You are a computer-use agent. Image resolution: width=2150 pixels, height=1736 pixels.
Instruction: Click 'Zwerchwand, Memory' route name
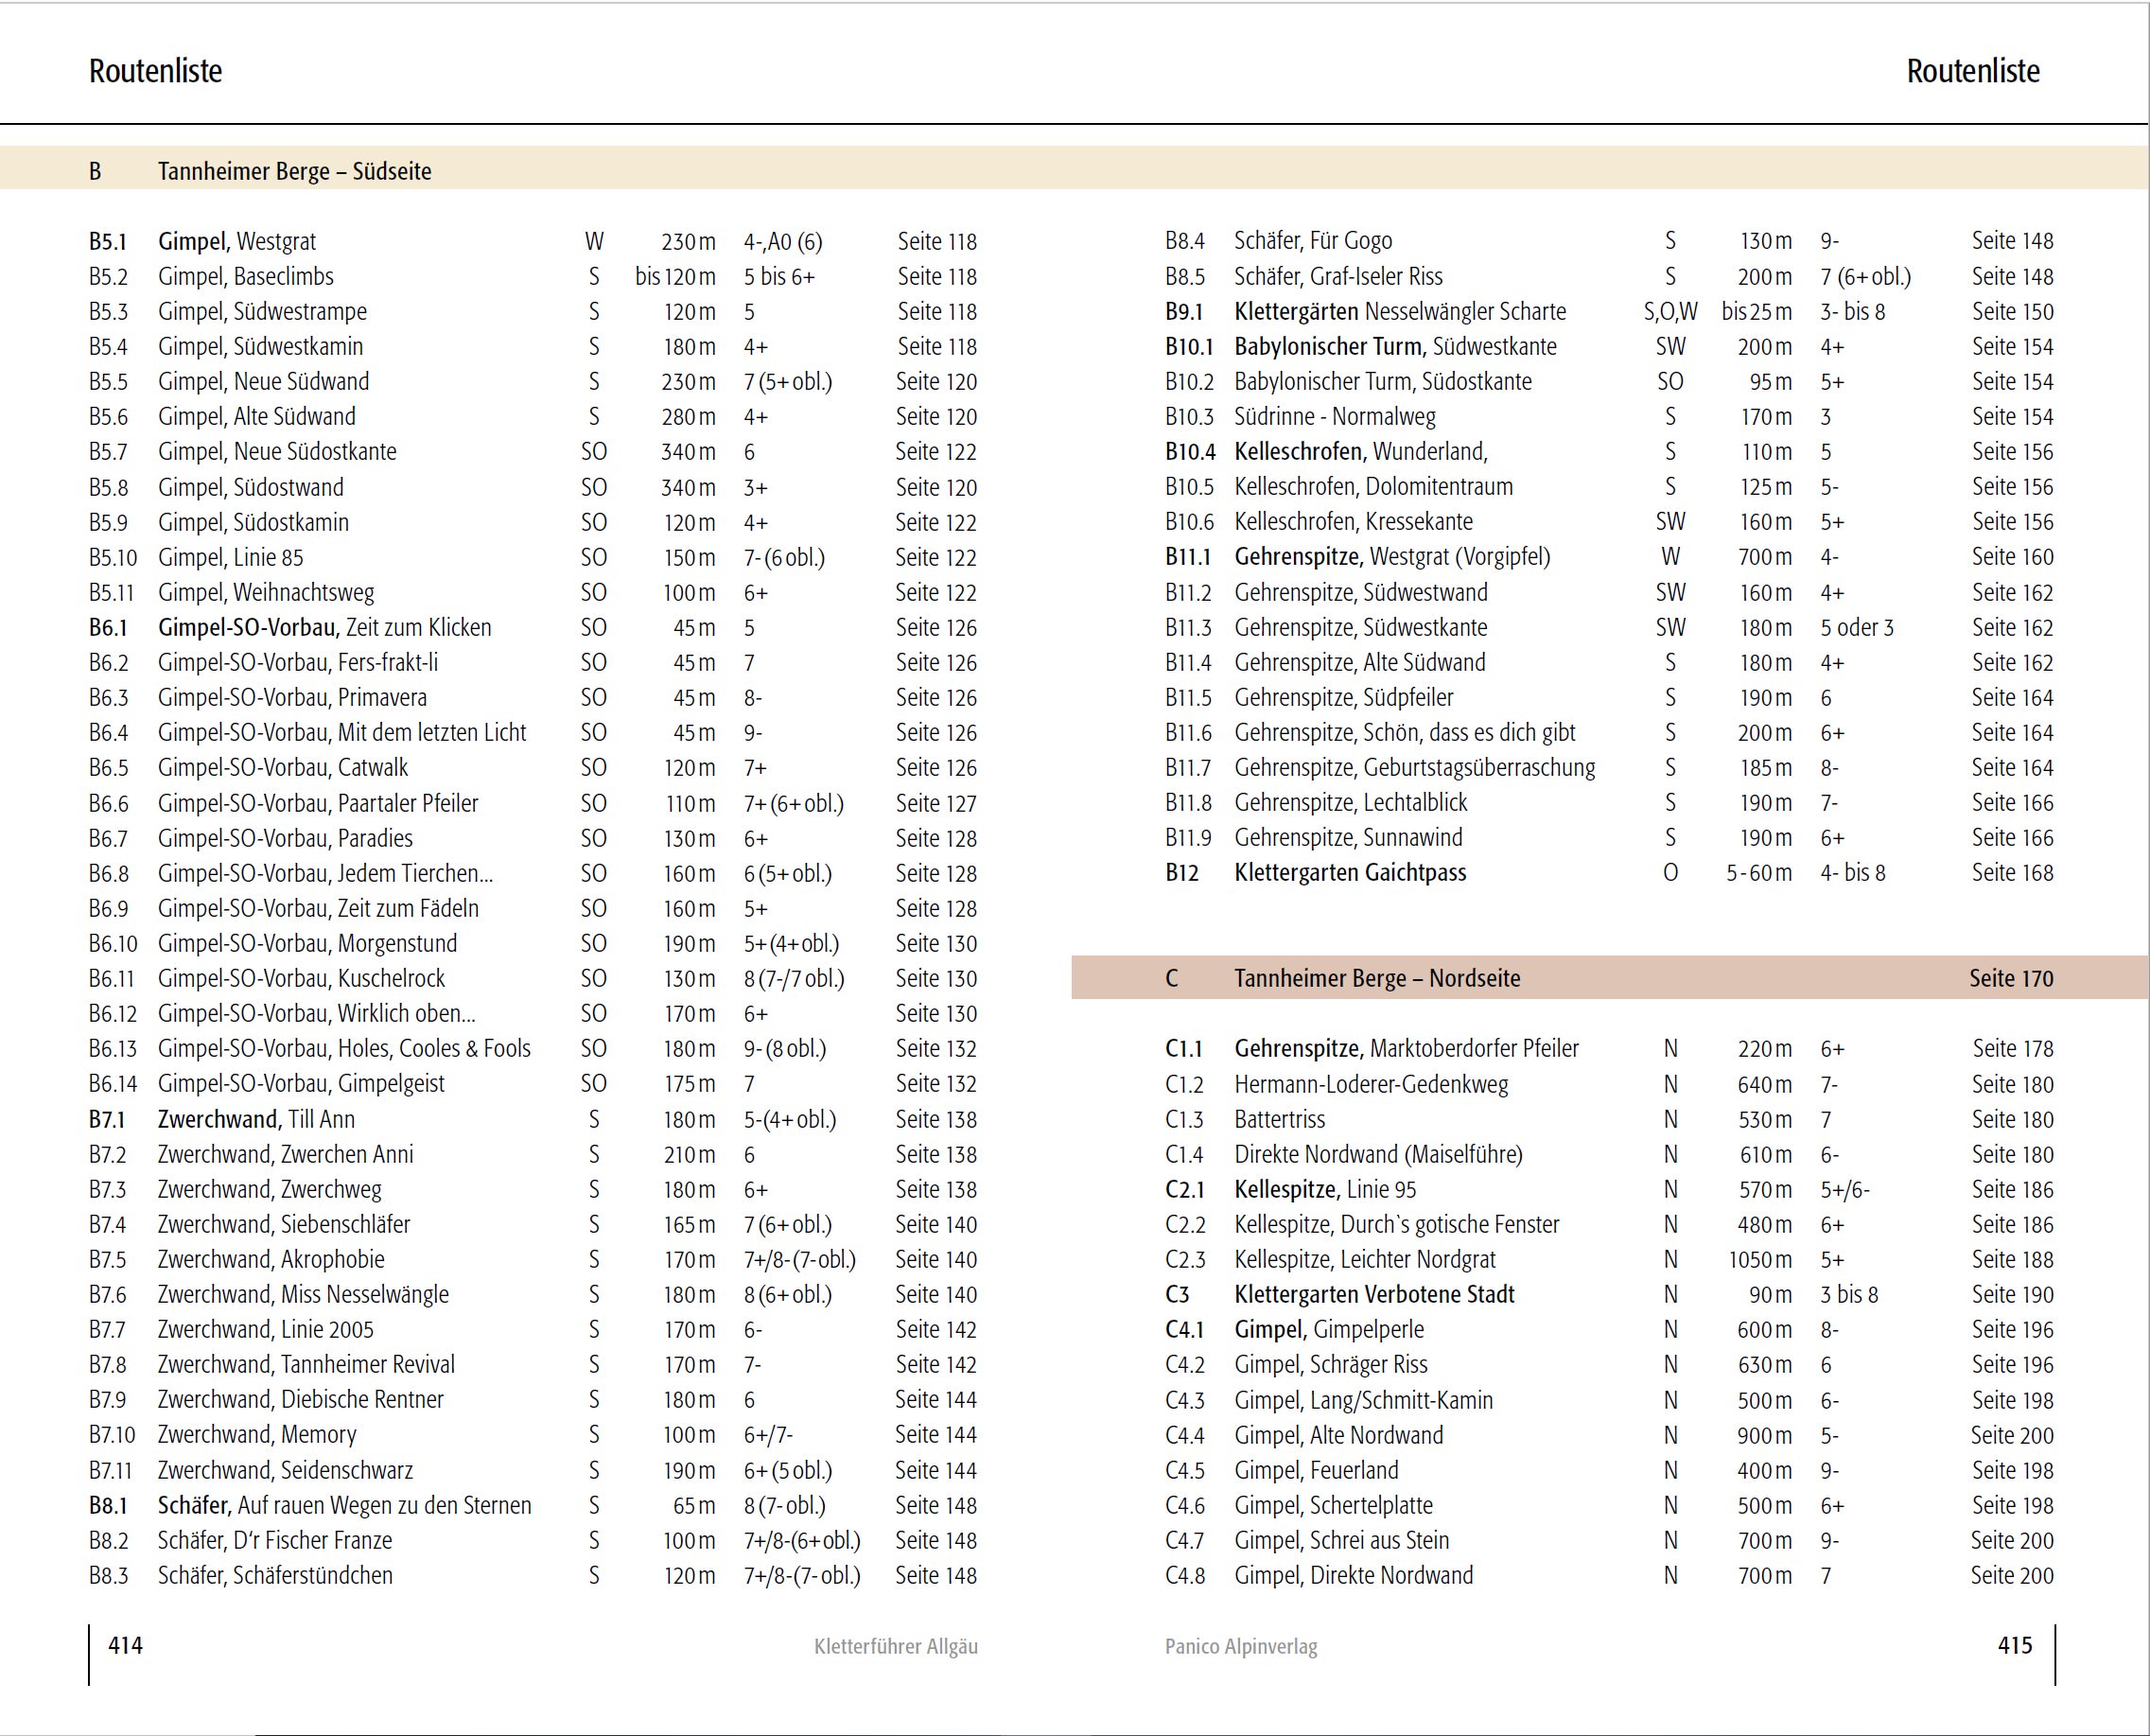pyautogui.click(x=257, y=1434)
